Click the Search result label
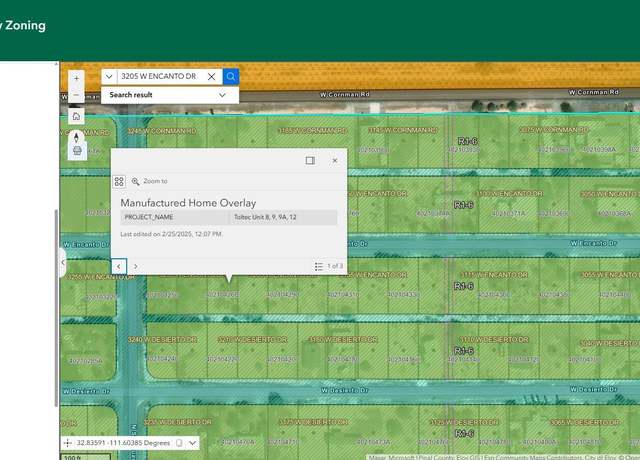The height and width of the screenshot is (460, 640). tap(131, 95)
